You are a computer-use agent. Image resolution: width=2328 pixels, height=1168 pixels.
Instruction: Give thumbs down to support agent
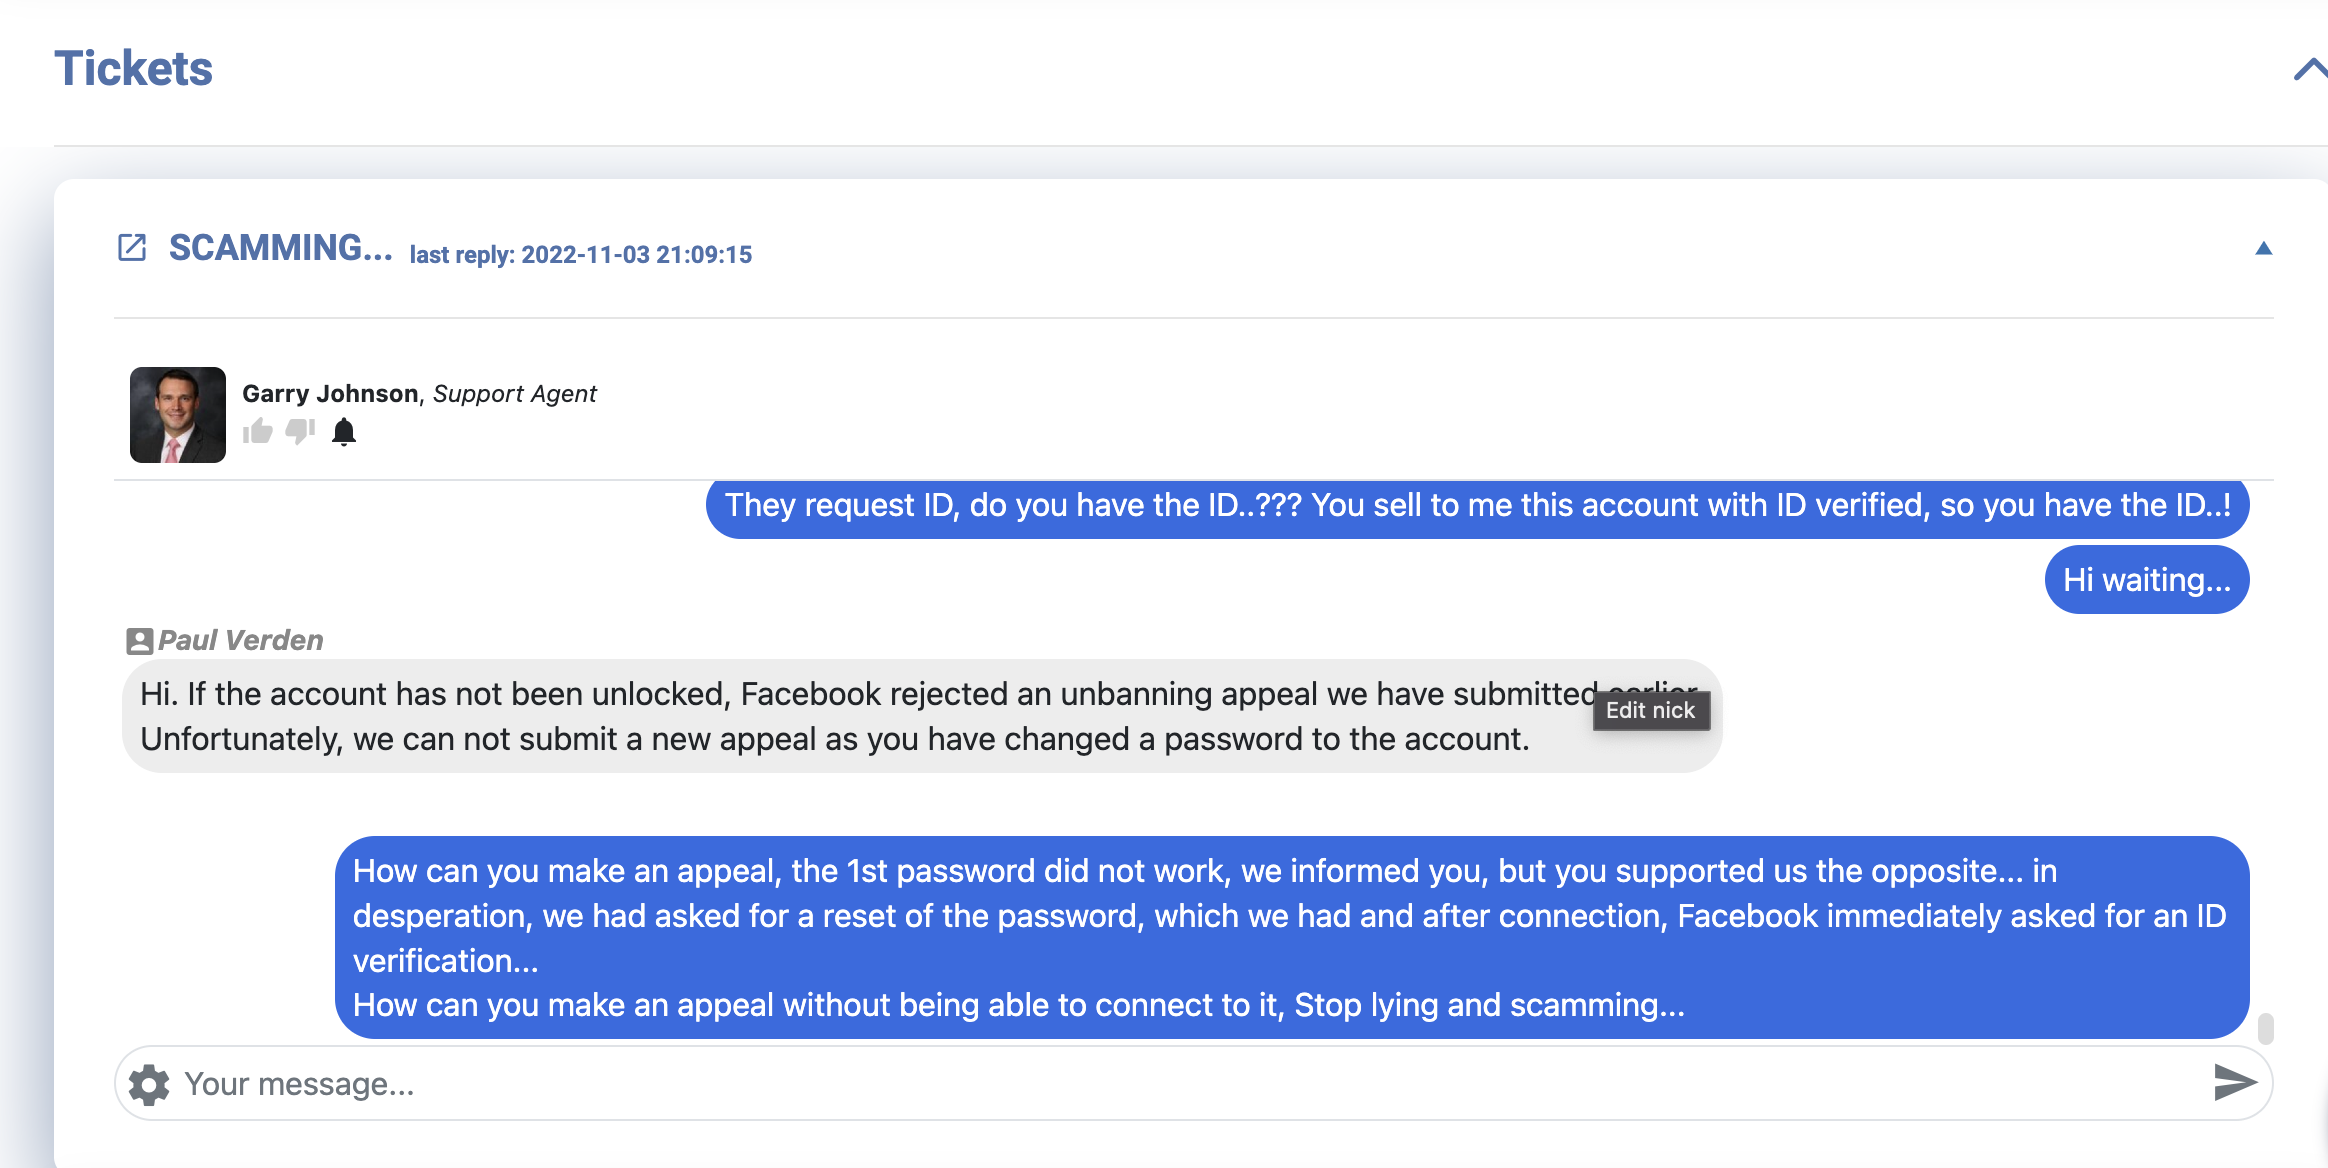click(x=300, y=431)
